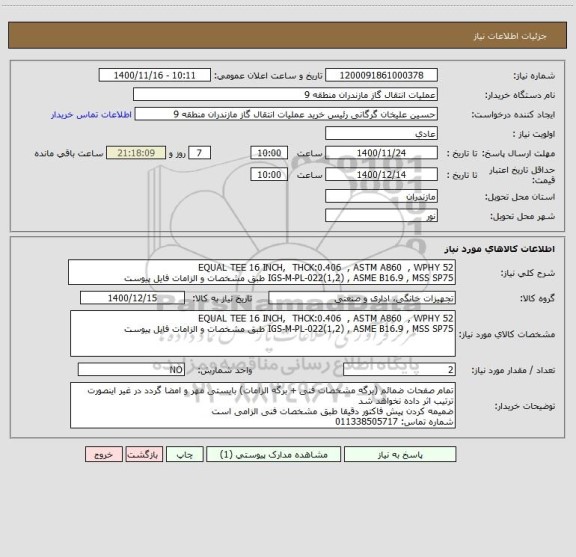Click the priority field عادی
Screen dimensions: 576x557
pos(381,134)
